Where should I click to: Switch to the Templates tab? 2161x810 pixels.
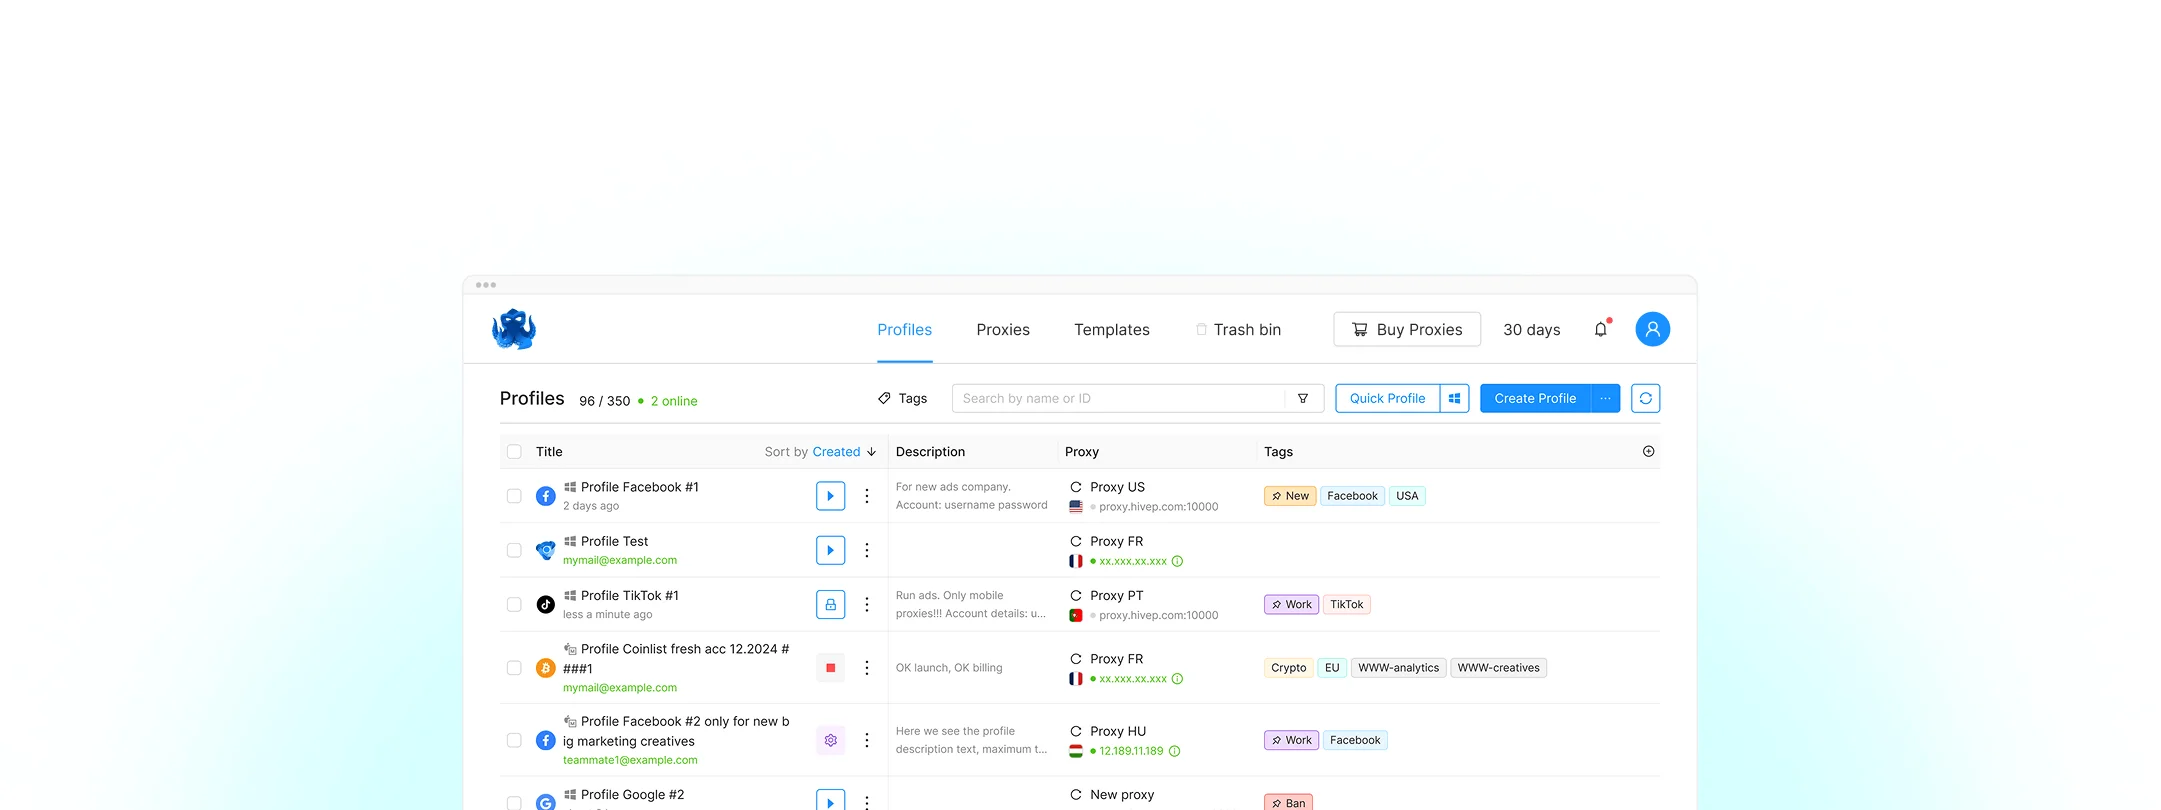pos(1112,329)
